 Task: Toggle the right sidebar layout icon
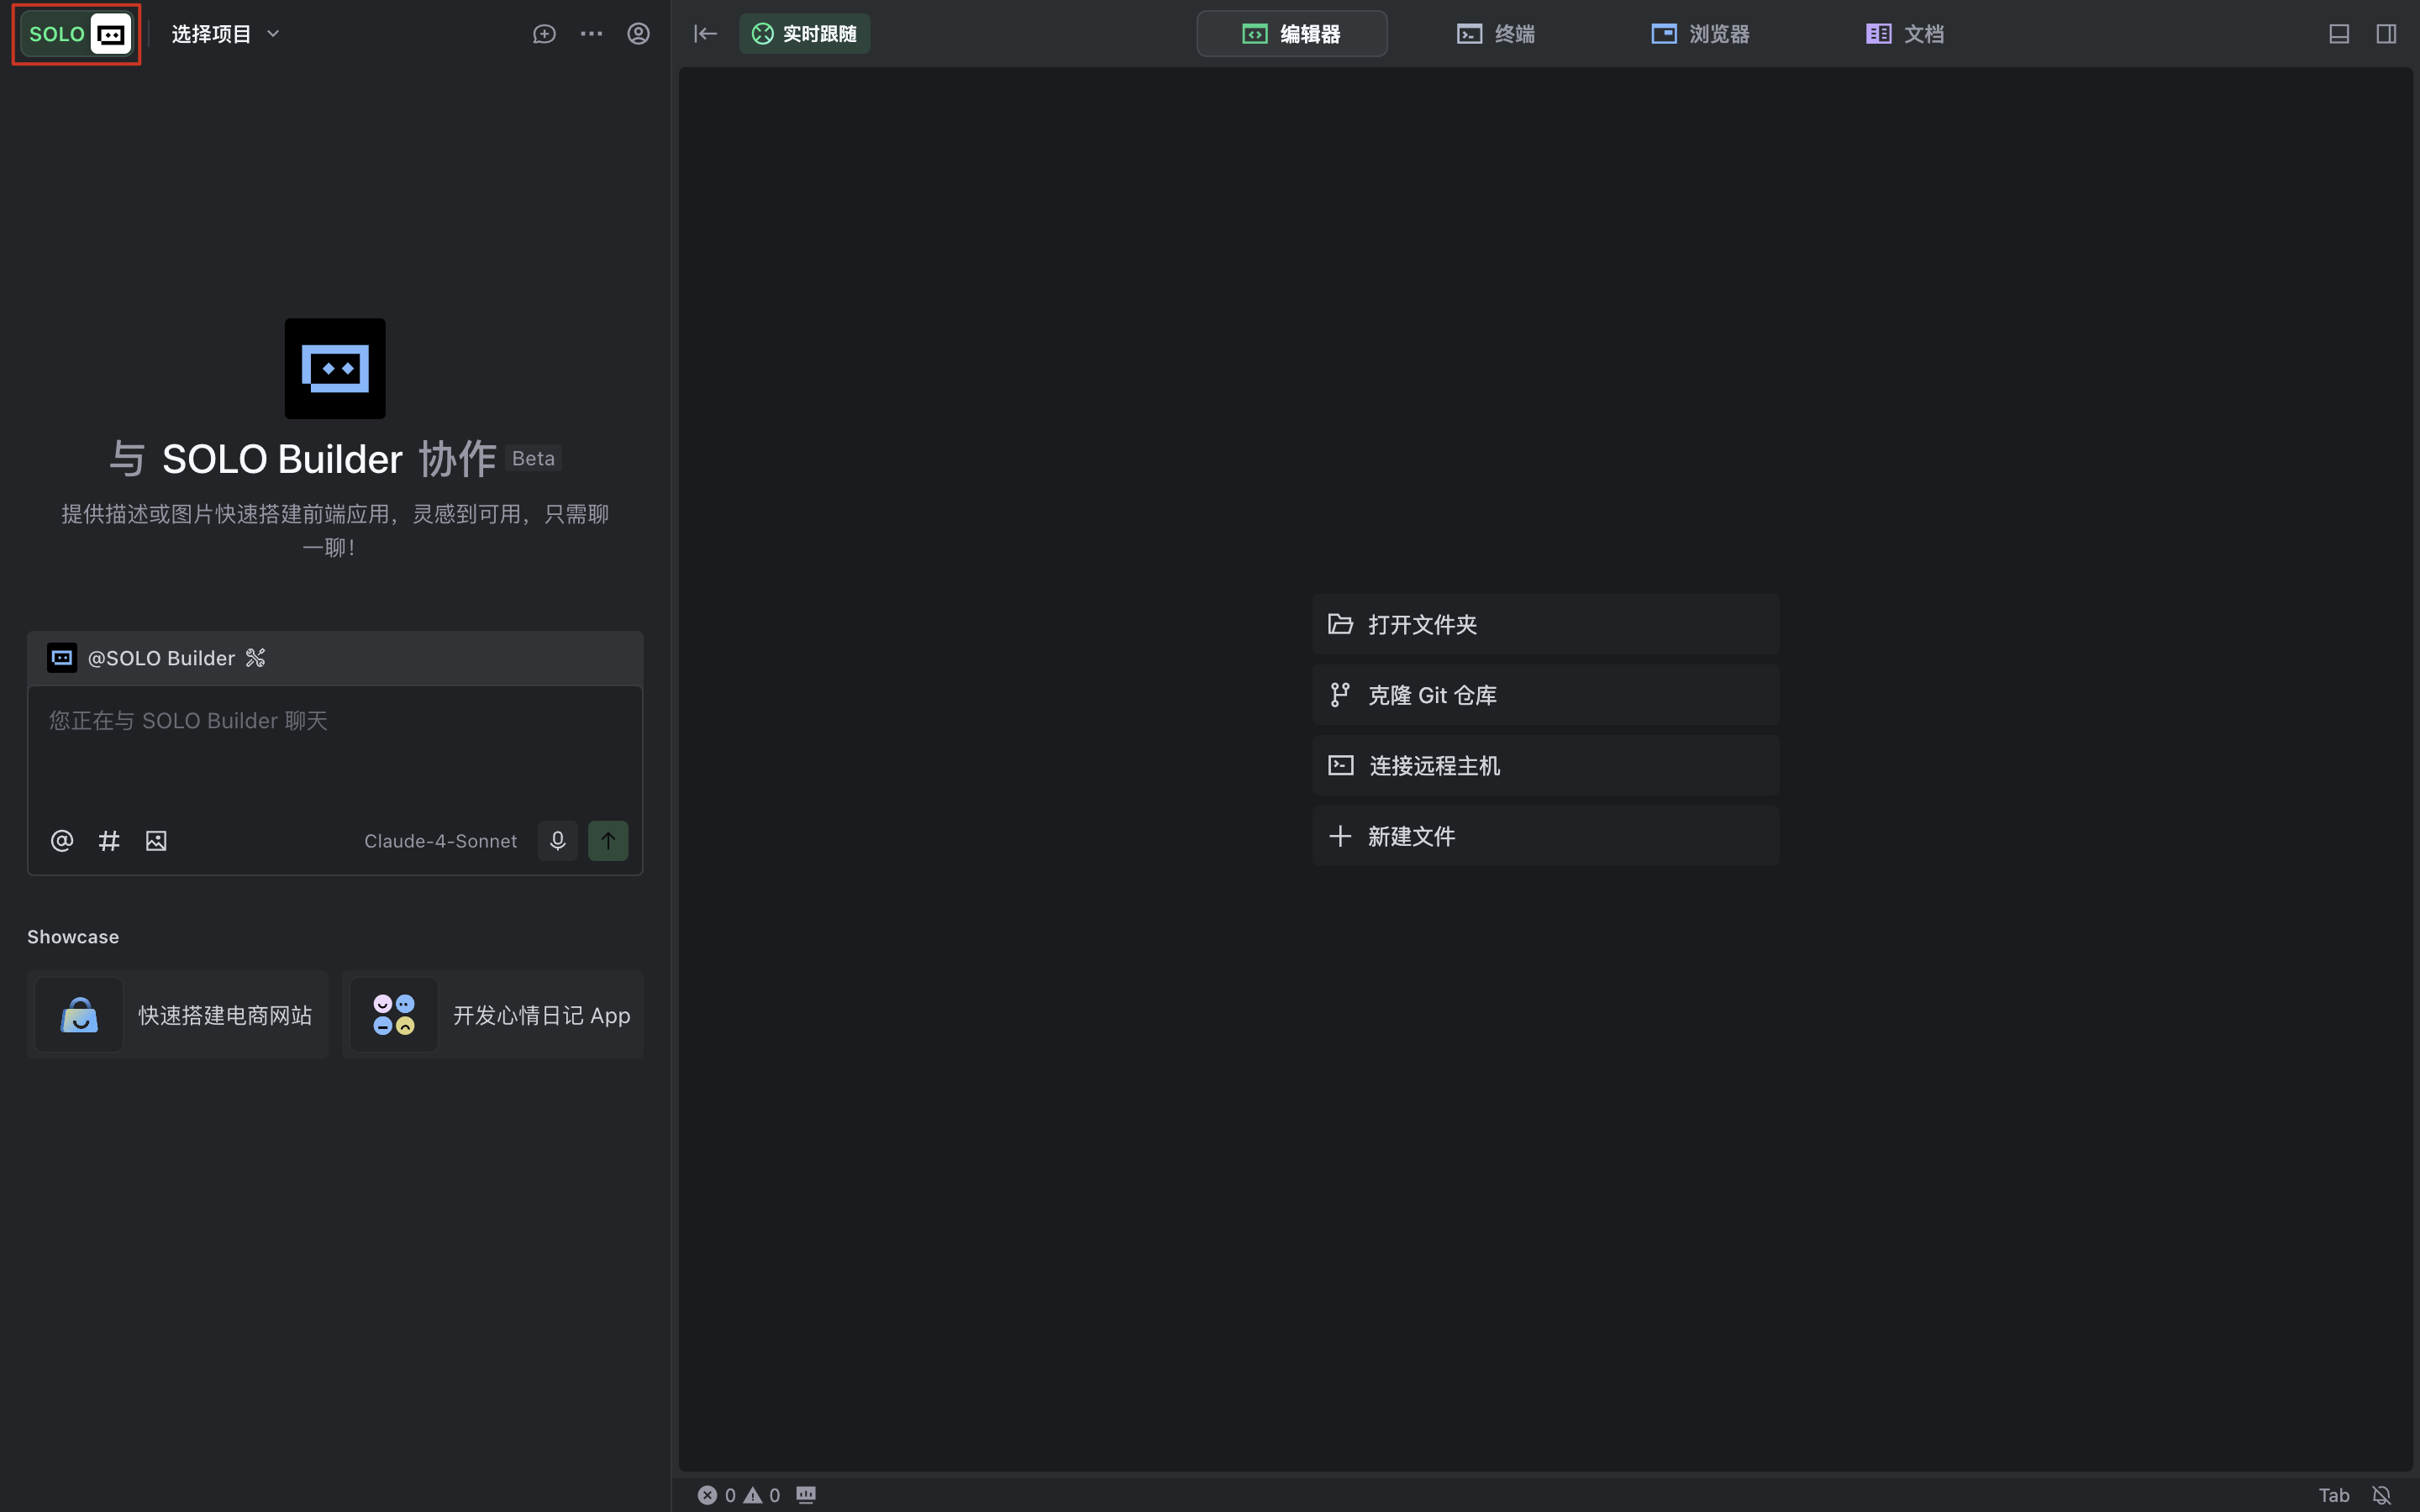(2386, 34)
